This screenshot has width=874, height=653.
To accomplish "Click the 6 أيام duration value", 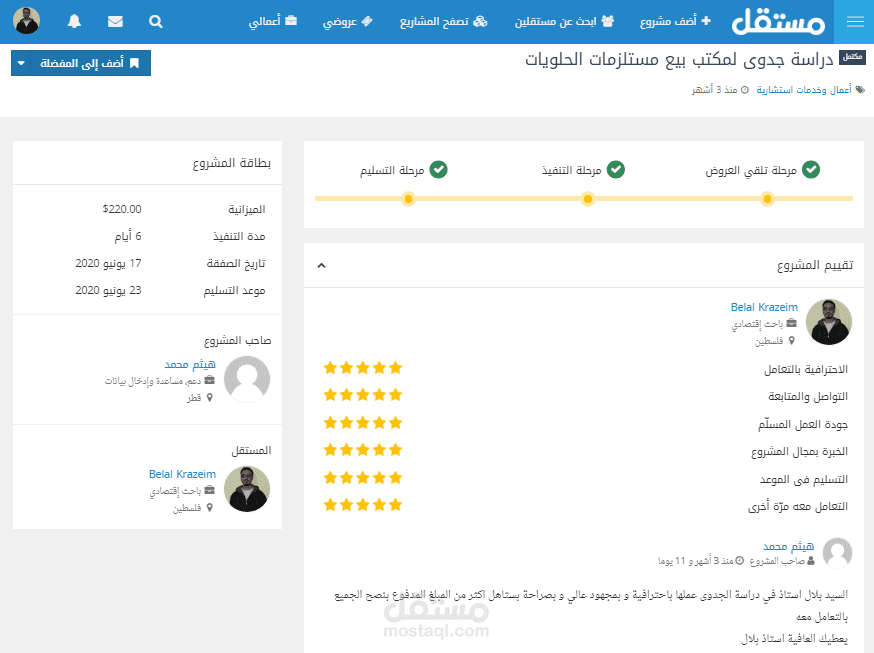I will [128, 236].
